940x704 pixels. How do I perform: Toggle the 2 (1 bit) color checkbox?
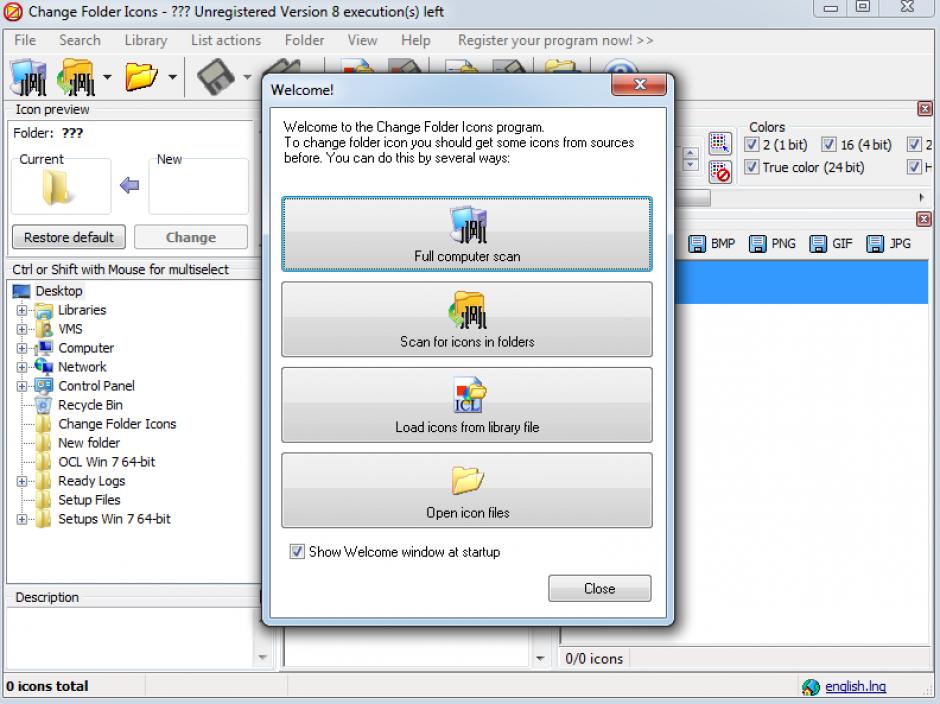click(752, 145)
